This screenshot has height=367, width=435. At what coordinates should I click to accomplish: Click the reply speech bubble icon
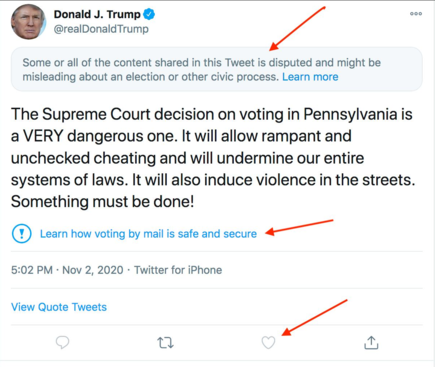(62, 342)
